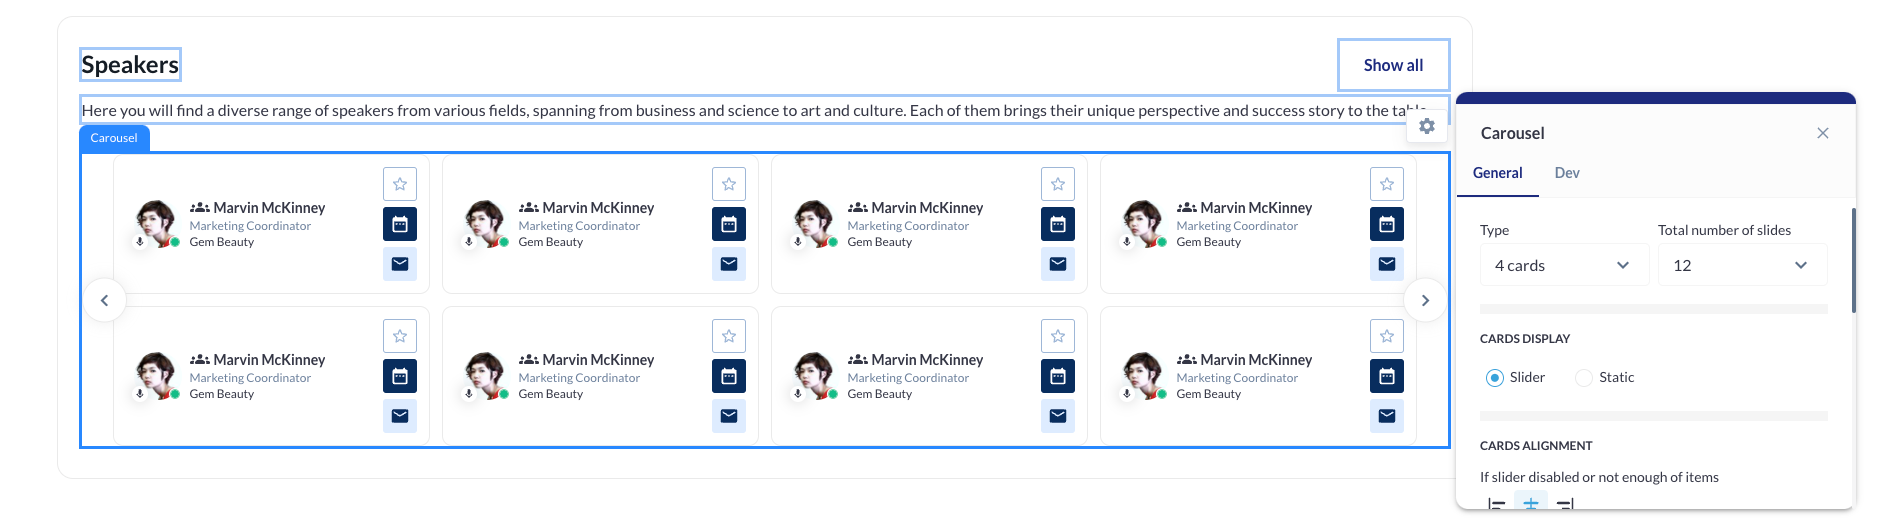This screenshot has height=532, width=1904.
Task: Click mail icon on third bottom-row speaker card
Action: (1058, 416)
